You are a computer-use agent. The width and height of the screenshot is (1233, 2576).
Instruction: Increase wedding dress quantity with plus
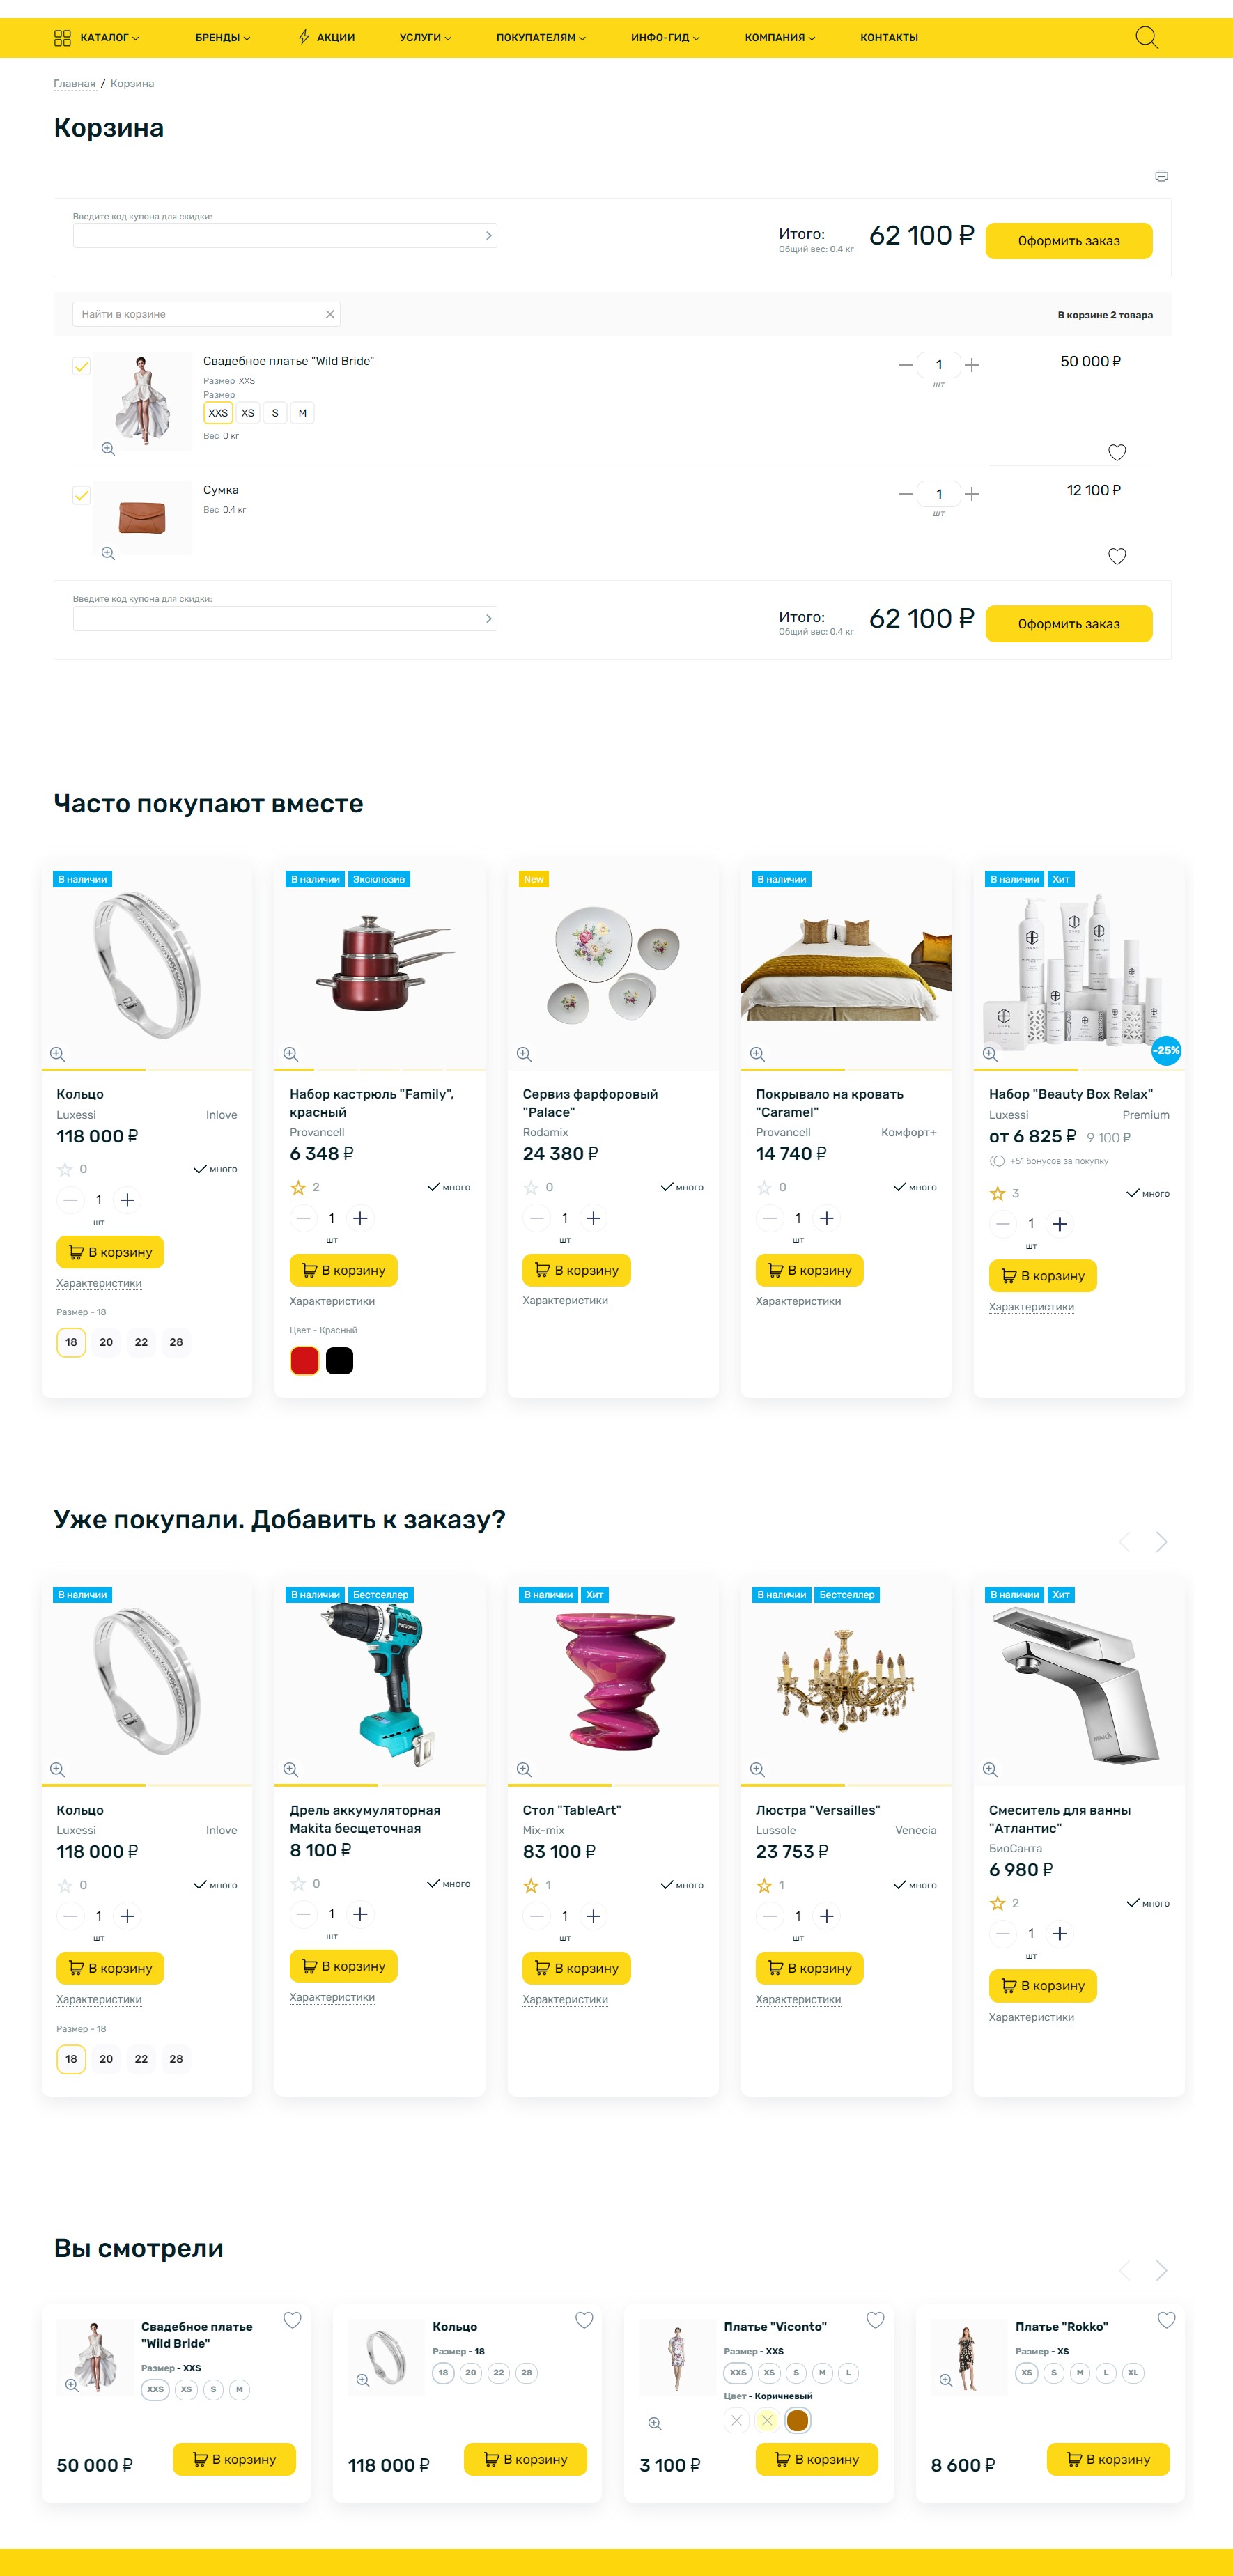(972, 365)
